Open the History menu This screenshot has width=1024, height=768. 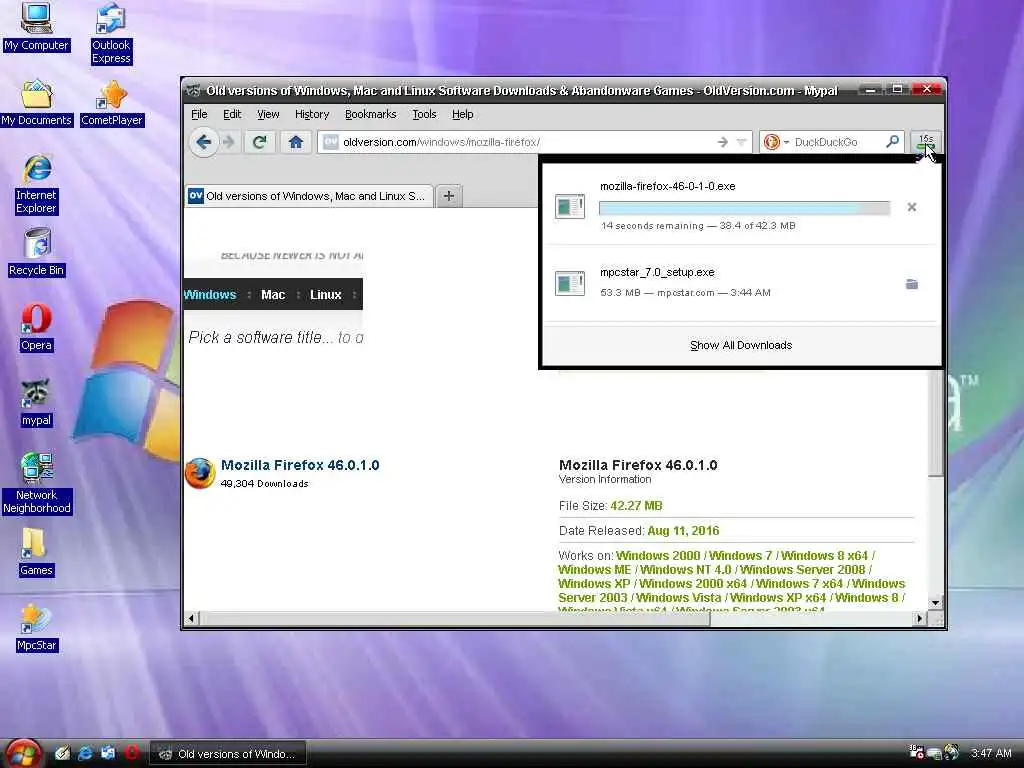tap(312, 114)
